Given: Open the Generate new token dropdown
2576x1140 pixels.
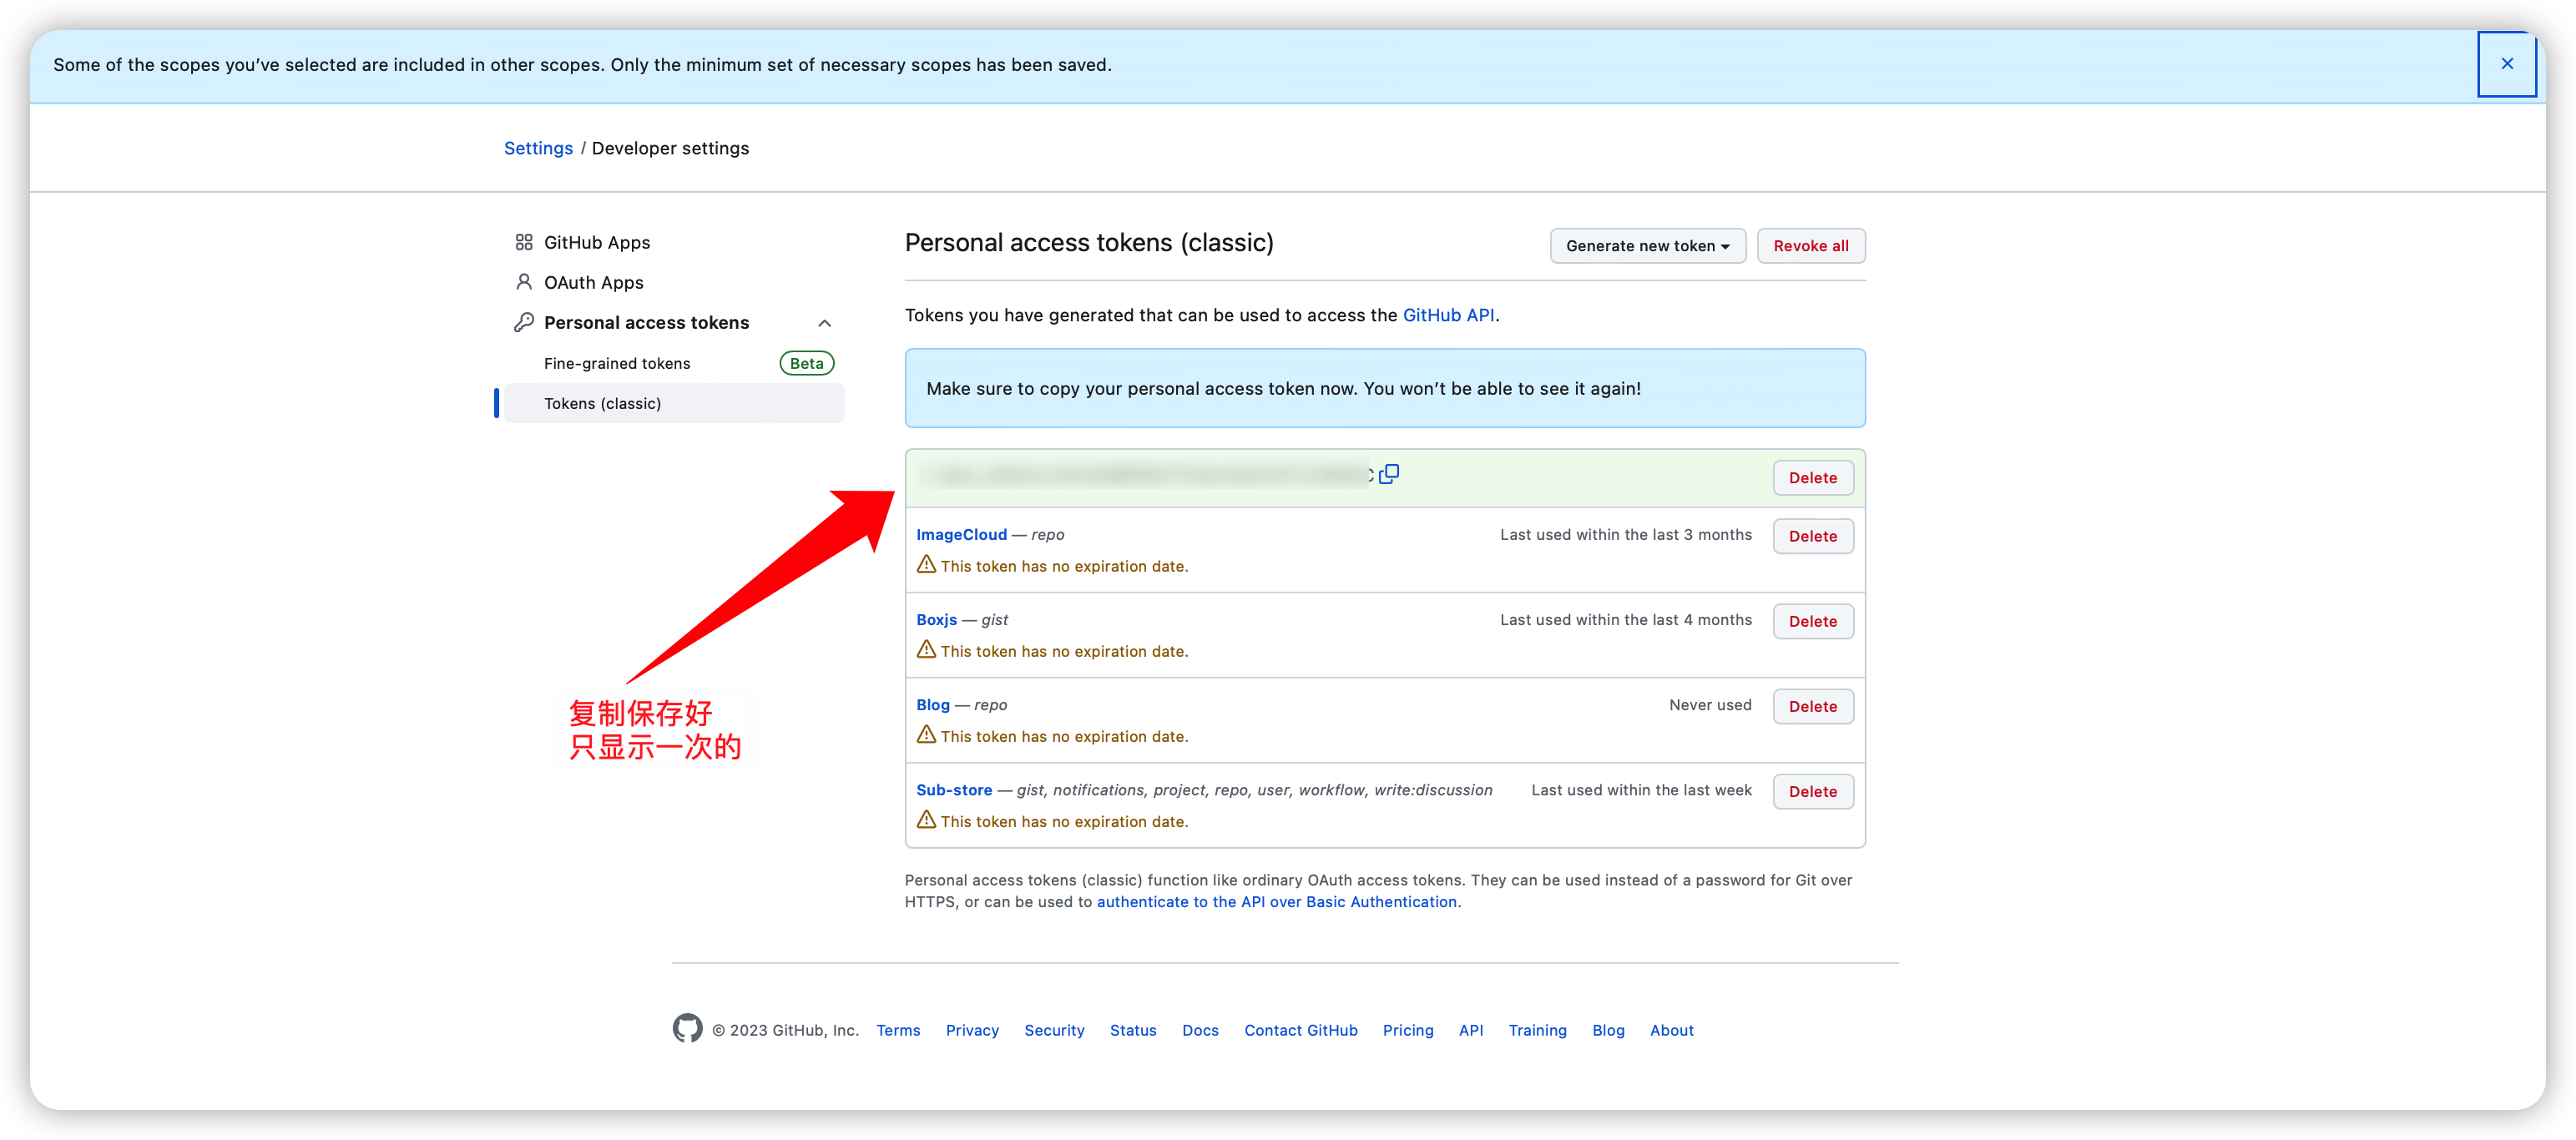Looking at the screenshot, I should [1647, 246].
